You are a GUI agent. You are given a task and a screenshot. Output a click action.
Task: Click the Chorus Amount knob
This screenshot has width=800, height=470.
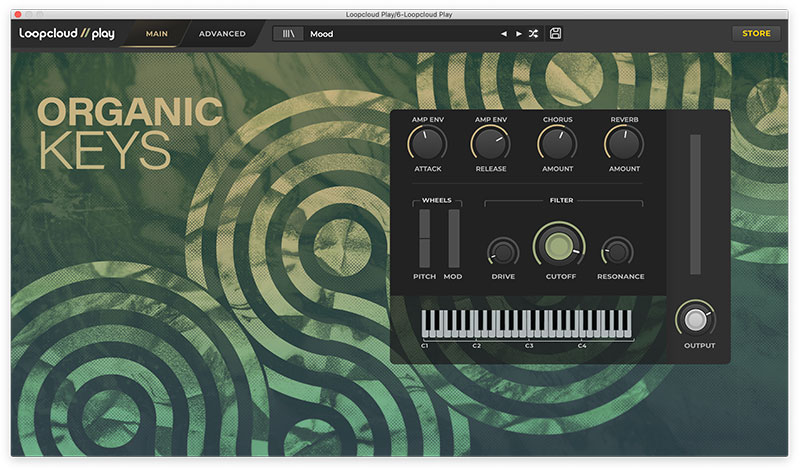pyautogui.click(x=557, y=145)
